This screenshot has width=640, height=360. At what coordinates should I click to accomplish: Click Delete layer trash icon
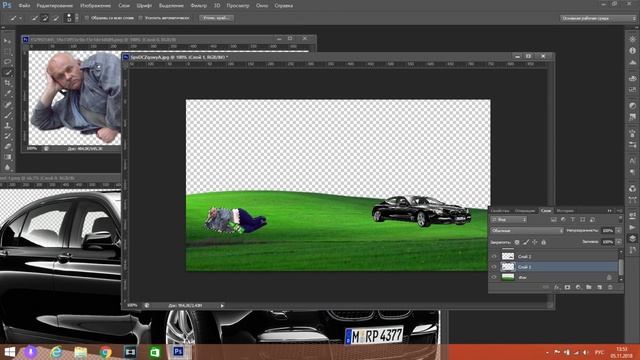coord(610,287)
